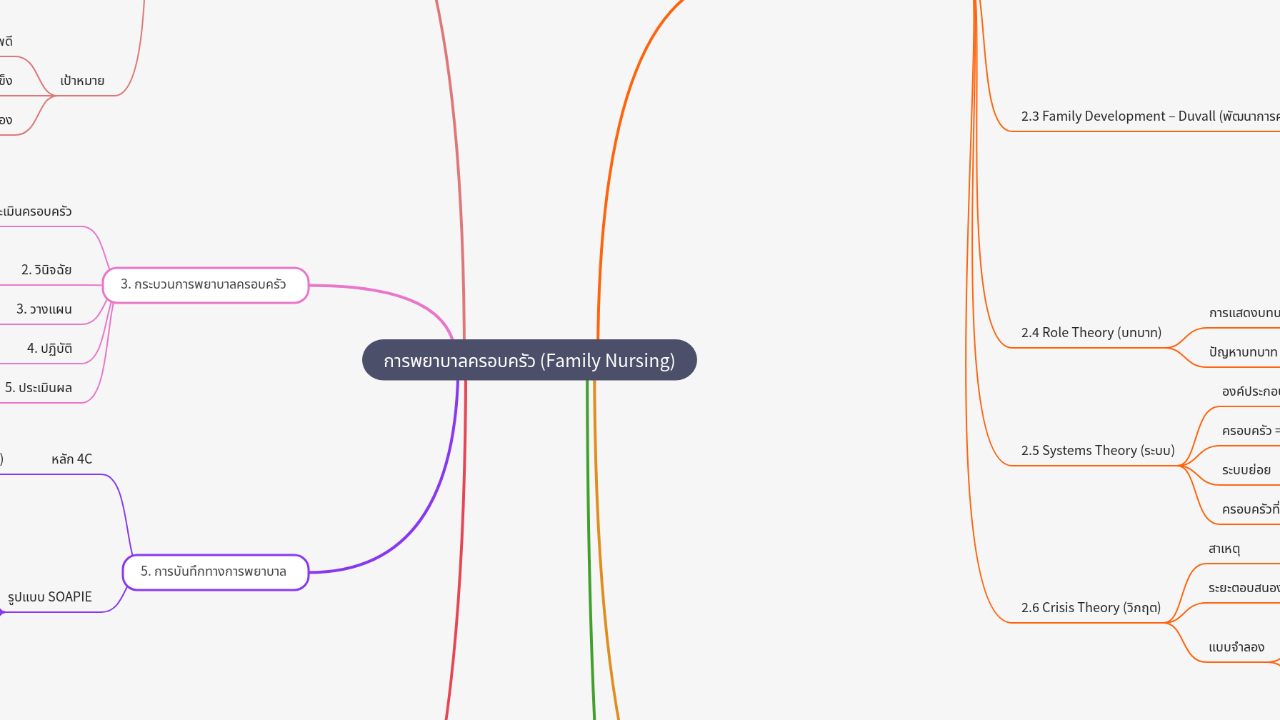Click the หลัก 4C node
This screenshot has height=720, width=1280.
tap(72, 459)
